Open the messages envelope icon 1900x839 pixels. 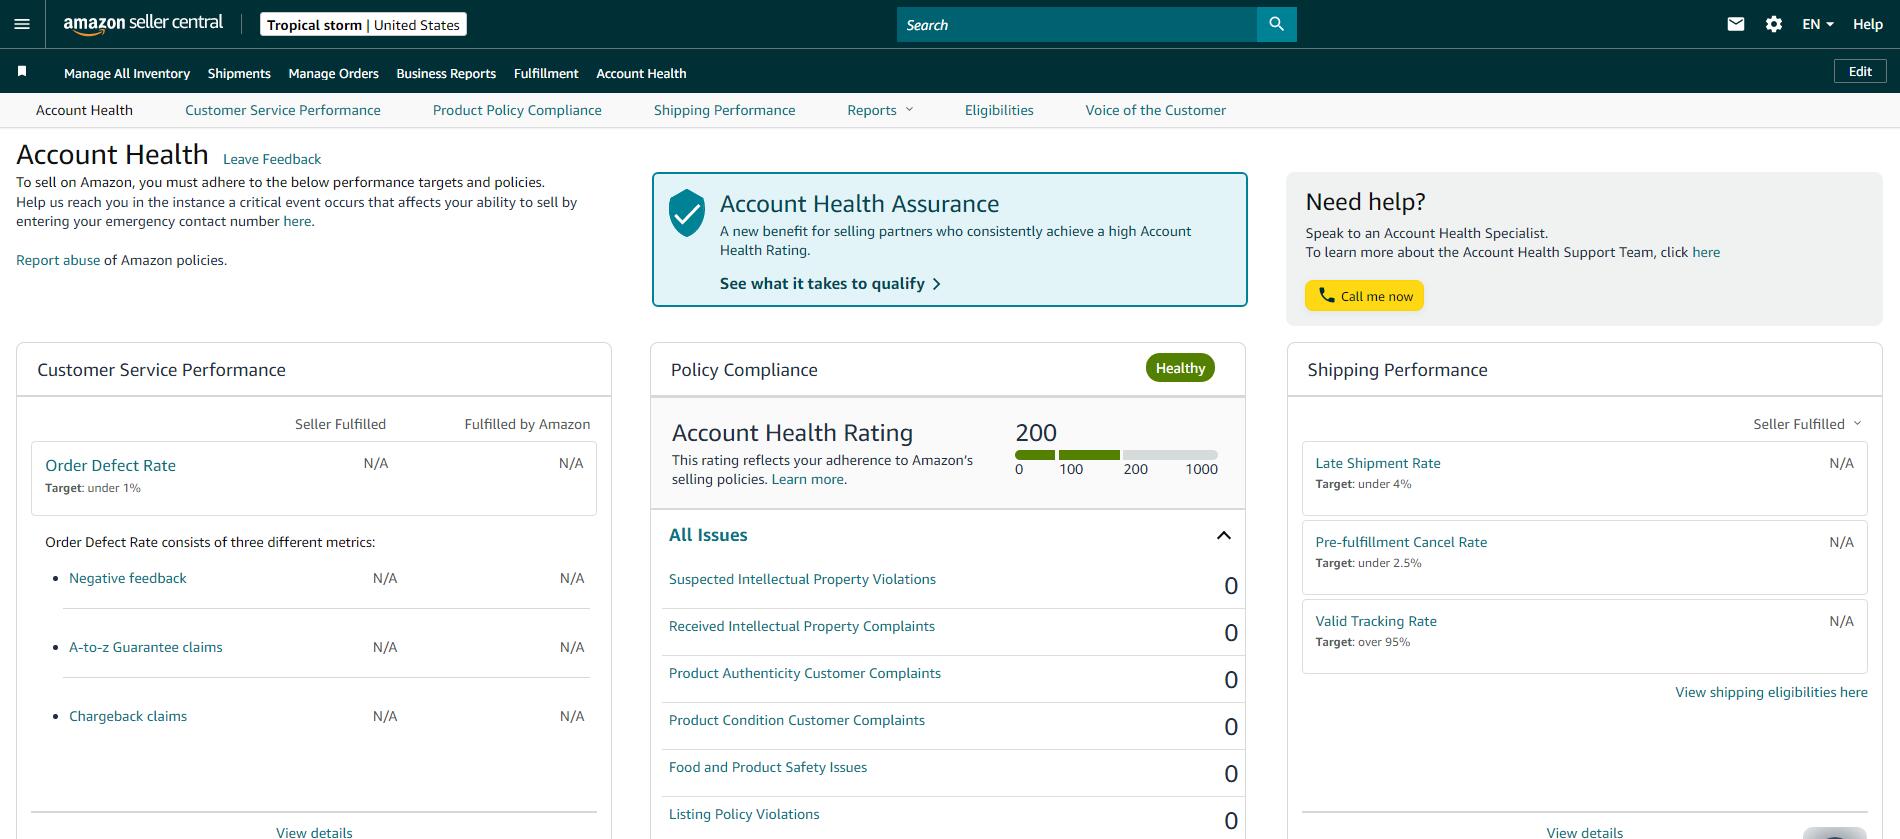coord(1736,24)
